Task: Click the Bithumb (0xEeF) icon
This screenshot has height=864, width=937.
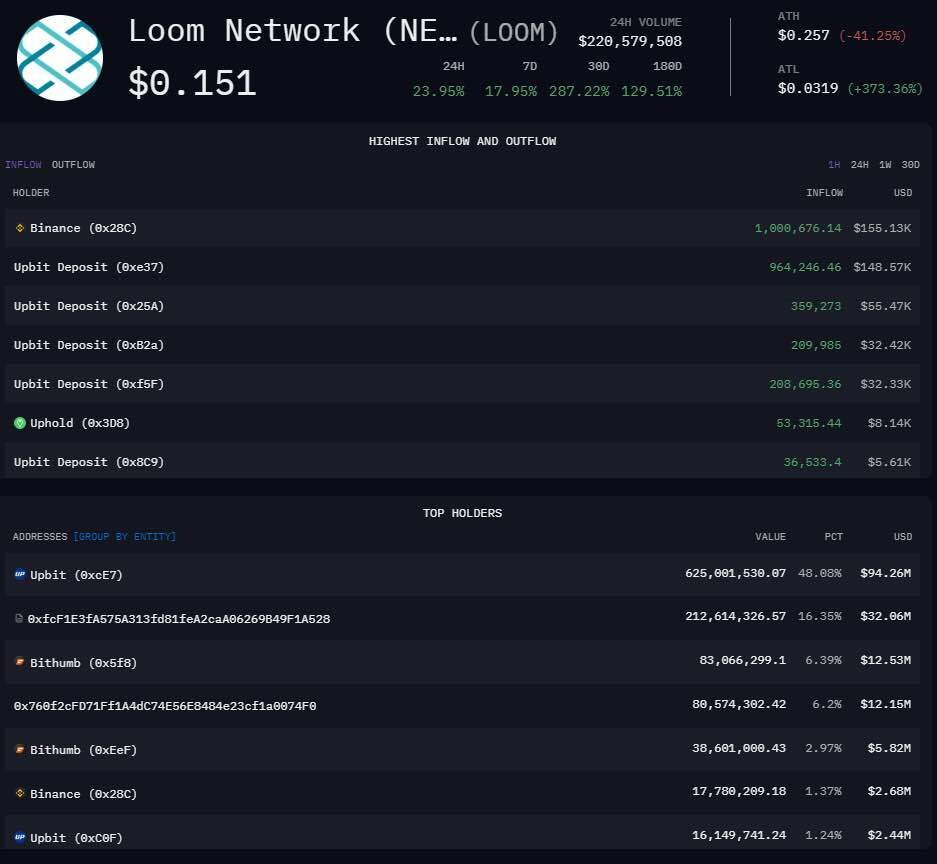Action: 19,749
